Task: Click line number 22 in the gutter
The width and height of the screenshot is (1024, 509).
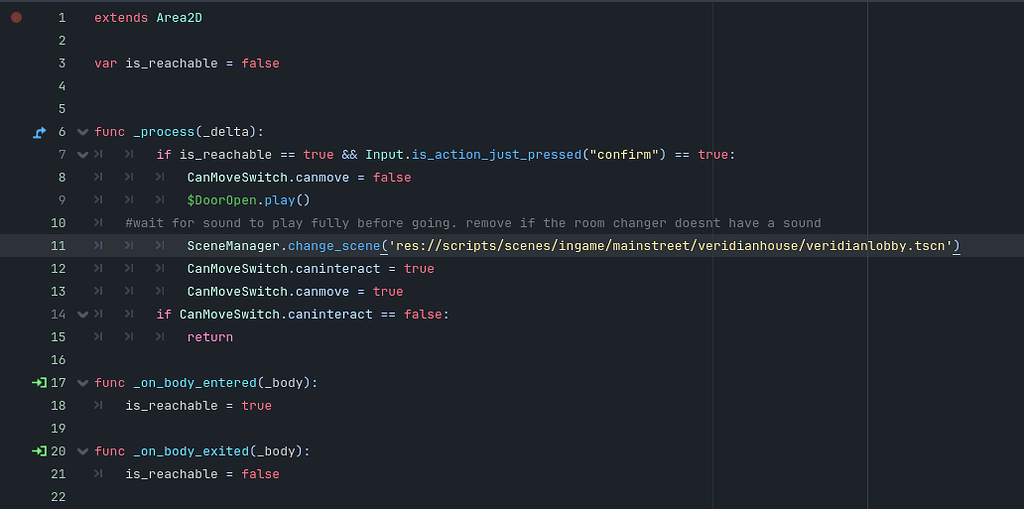Action: [x=57, y=497]
